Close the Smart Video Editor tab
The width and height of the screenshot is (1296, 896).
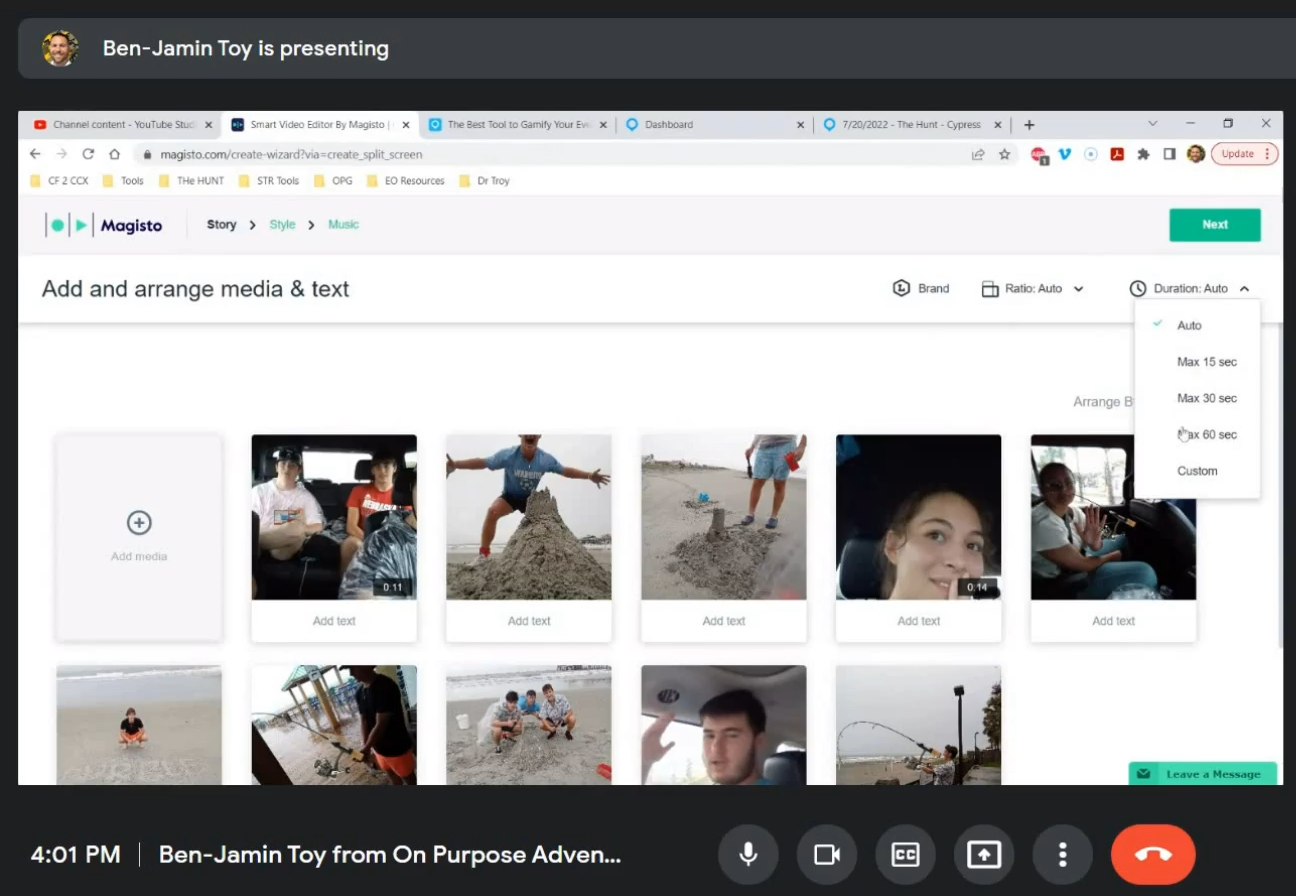coord(405,125)
